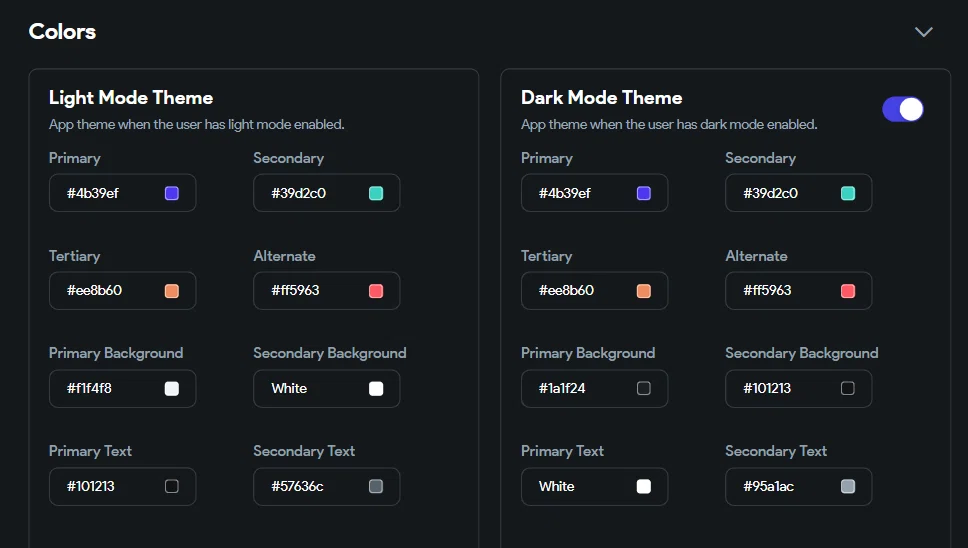Click the Light Mode Theme heading
This screenshot has height=548, width=968.
(131, 98)
